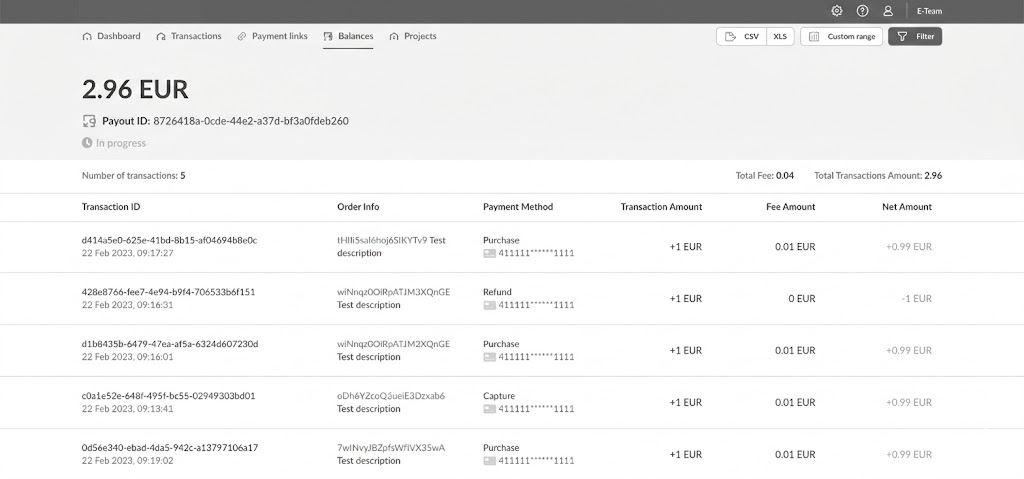The height and width of the screenshot is (479, 1024).
Task: Click the payout icon beside Payout ID
Action: click(x=89, y=121)
